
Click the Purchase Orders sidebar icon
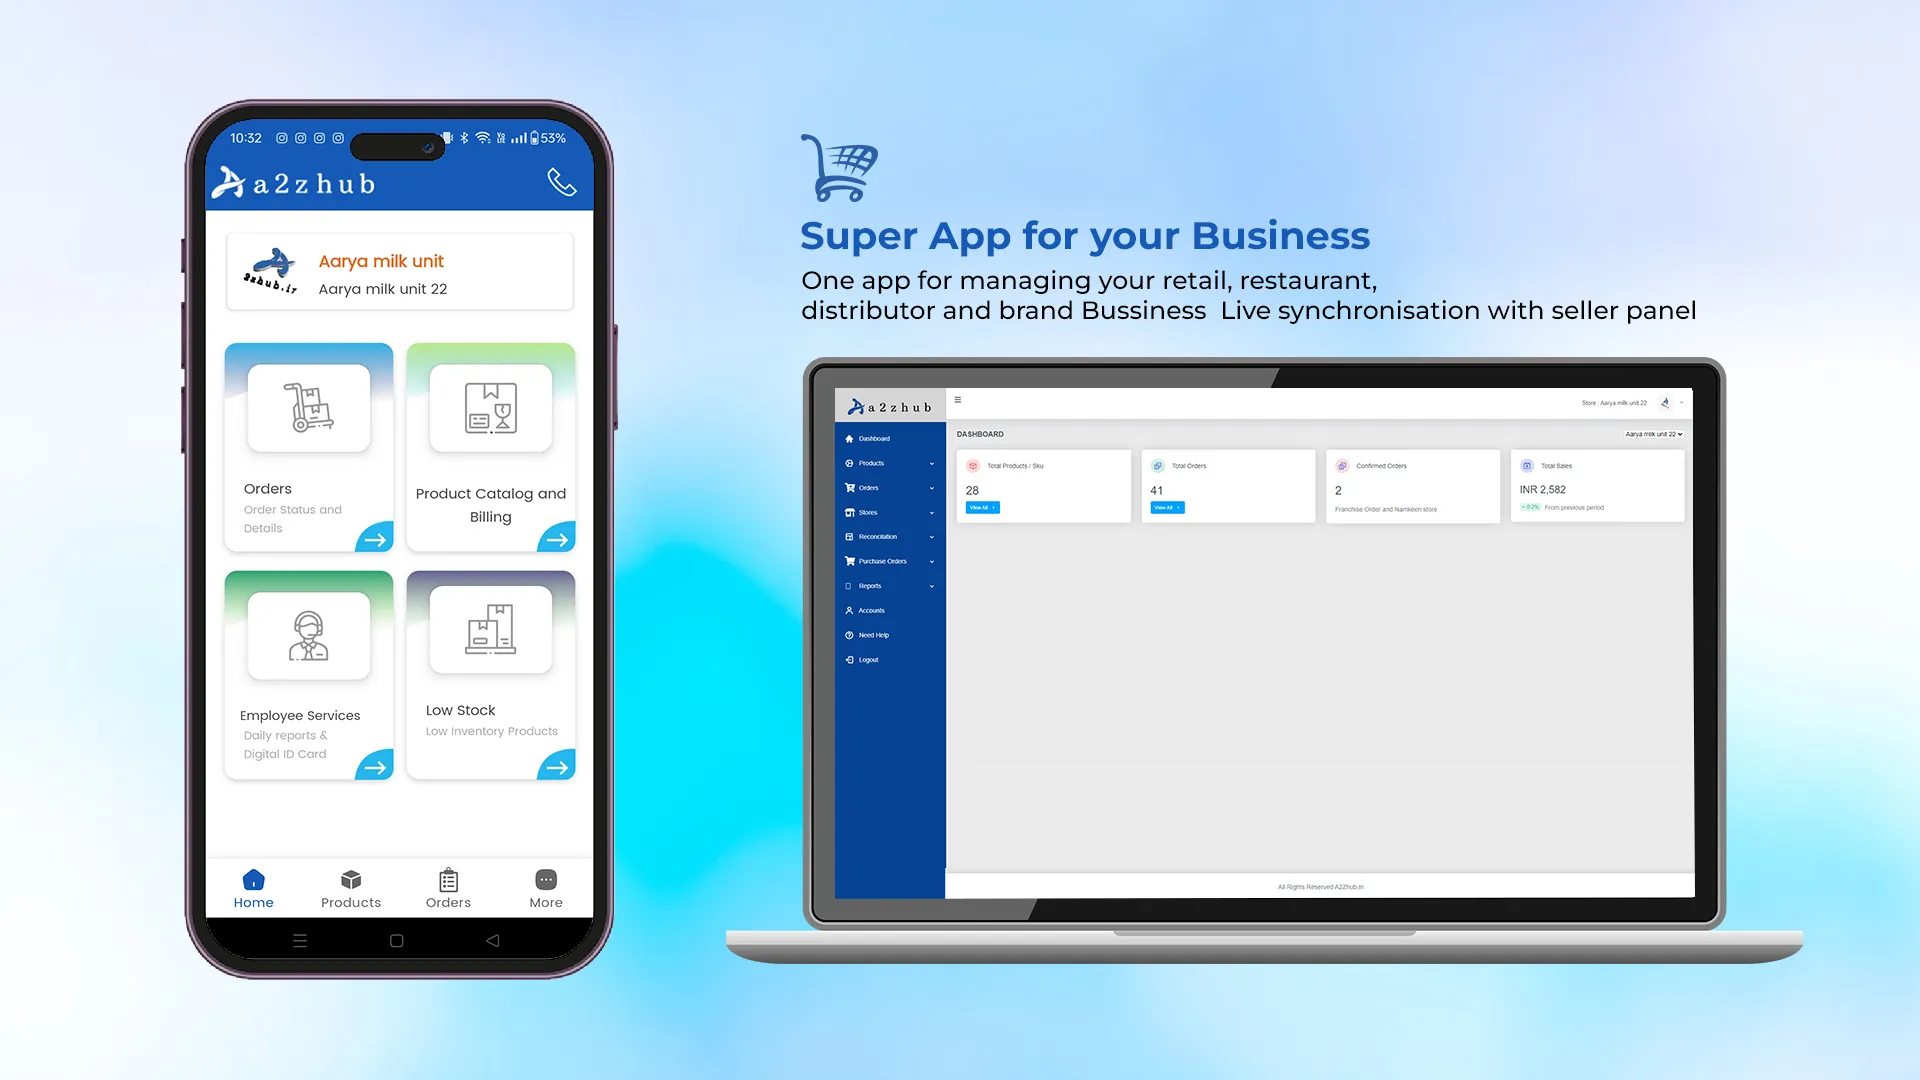[849, 560]
